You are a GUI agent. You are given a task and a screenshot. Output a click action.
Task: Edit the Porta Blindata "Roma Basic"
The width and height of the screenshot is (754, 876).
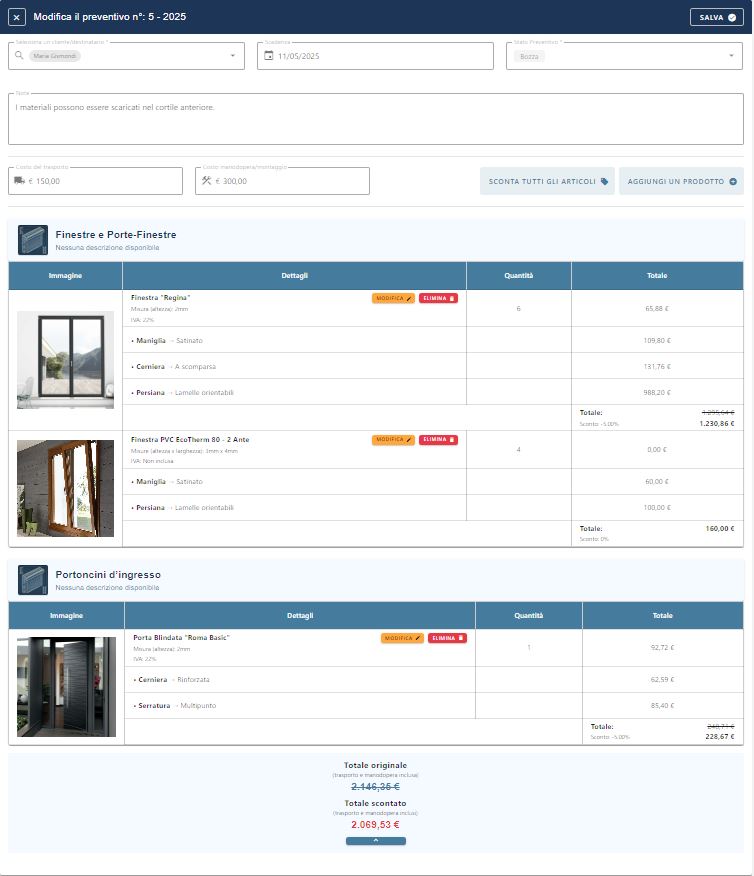pos(402,638)
